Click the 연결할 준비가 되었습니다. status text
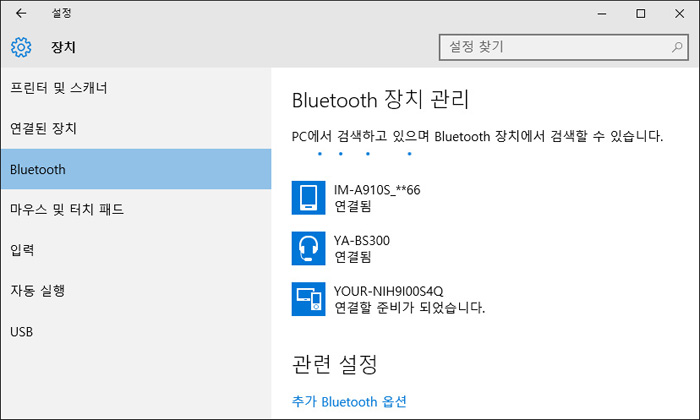Screen dimensions: 700x420 coord(409,307)
